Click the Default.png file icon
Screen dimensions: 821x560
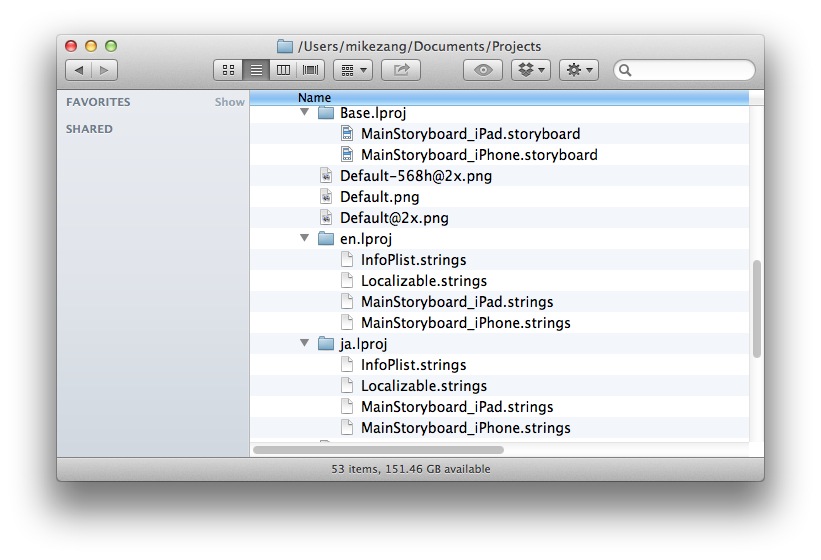click(x=326, y=196)
